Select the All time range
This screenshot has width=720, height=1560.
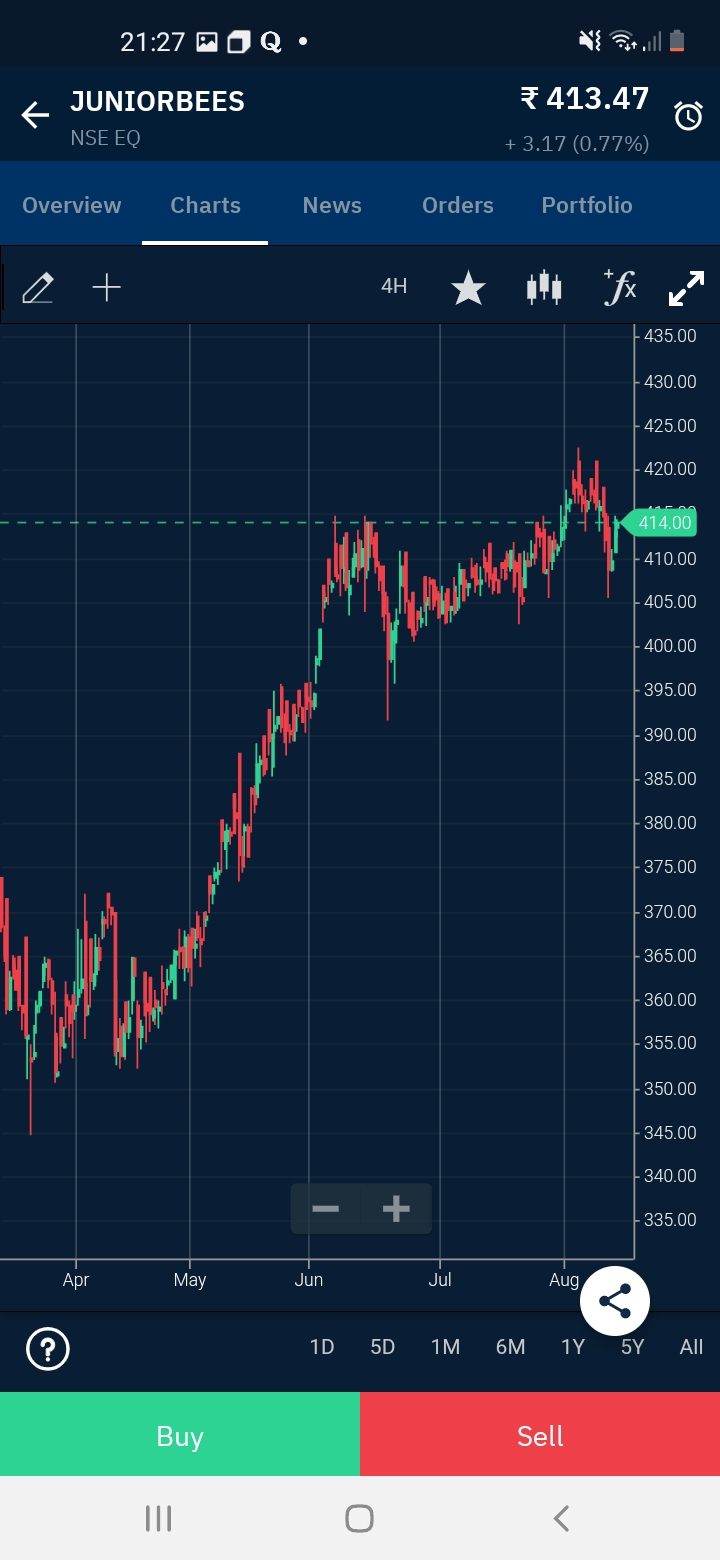[691, 1347]
